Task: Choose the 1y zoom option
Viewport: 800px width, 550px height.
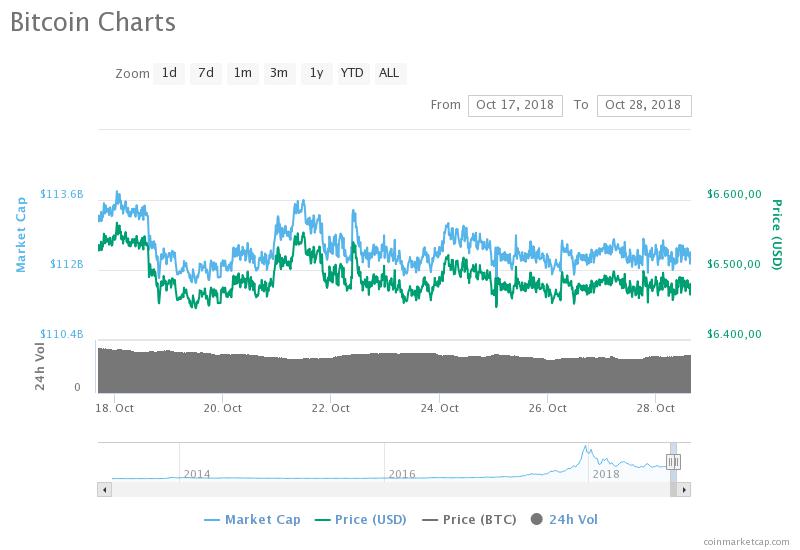Action: pyautogui.click(x=316, y=73)
